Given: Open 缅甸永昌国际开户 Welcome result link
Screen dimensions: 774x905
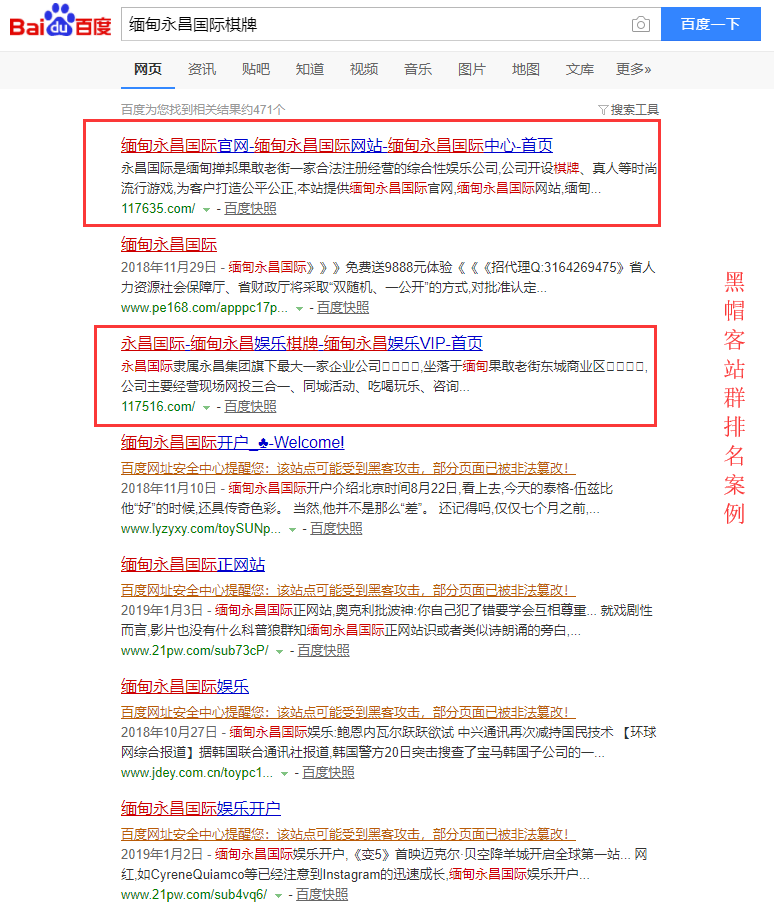Looking at the screenshot, I should (x=233, y=443).
